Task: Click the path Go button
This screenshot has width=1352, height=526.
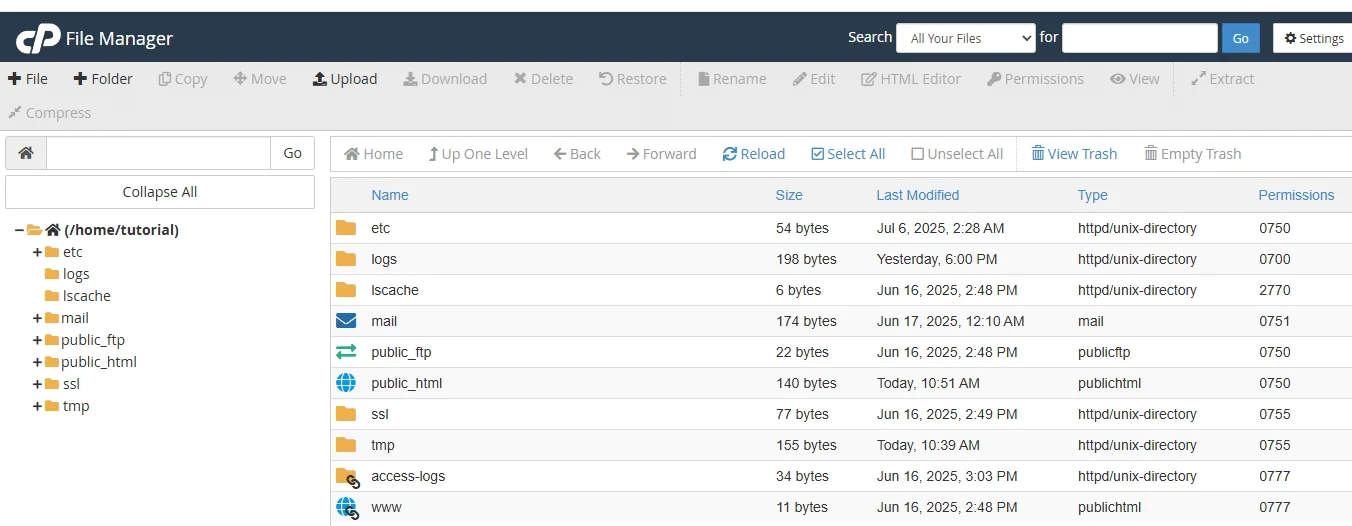Action: pyautogui.click(x=292, y=153)
